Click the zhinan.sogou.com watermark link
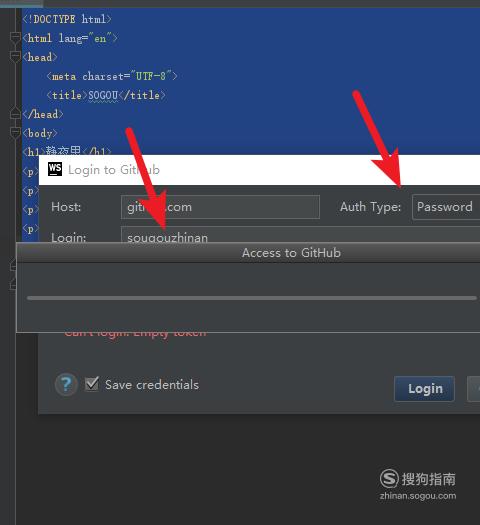Viewport: 480px width, 525px height. coord(418,496)
